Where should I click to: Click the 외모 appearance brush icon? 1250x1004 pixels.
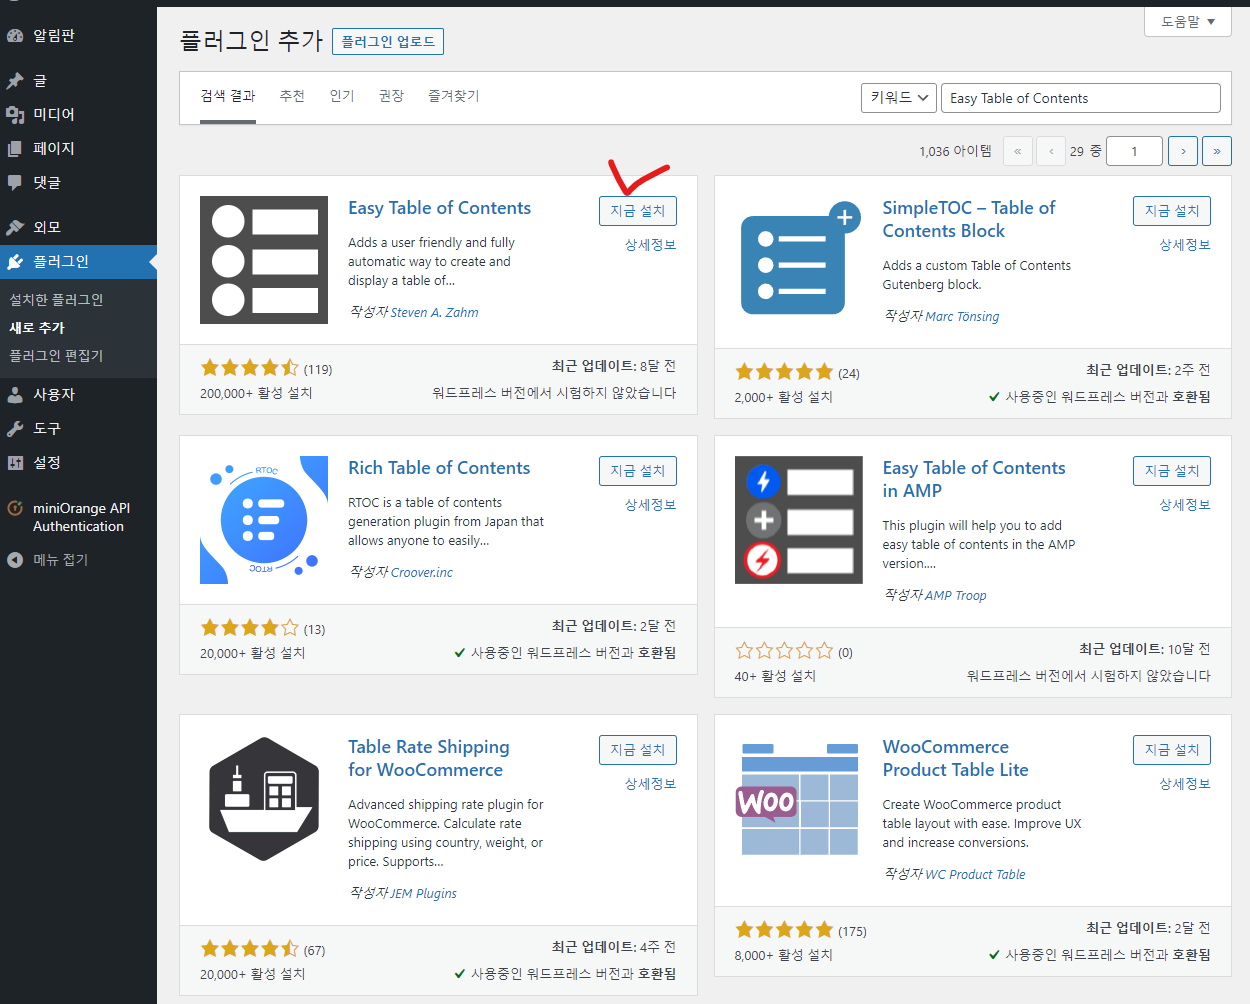(x=15, y=227)
